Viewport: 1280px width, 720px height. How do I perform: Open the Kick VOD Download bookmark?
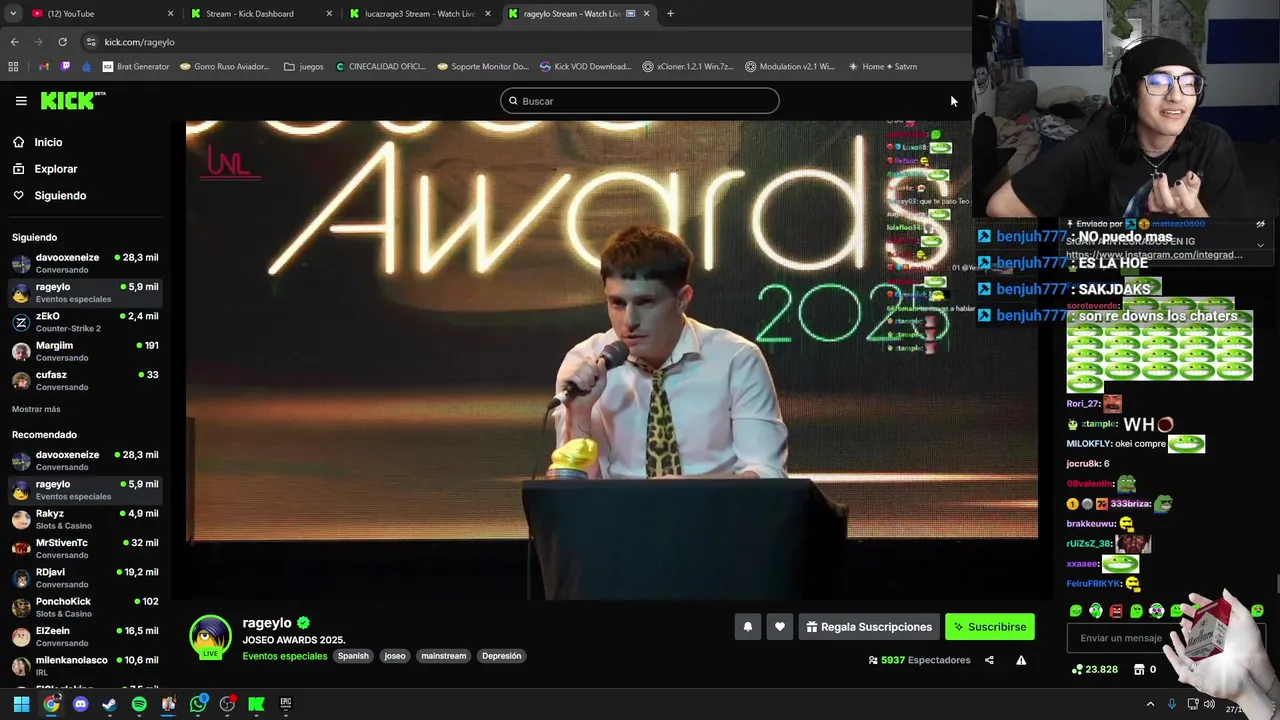[x=585, y=67]
